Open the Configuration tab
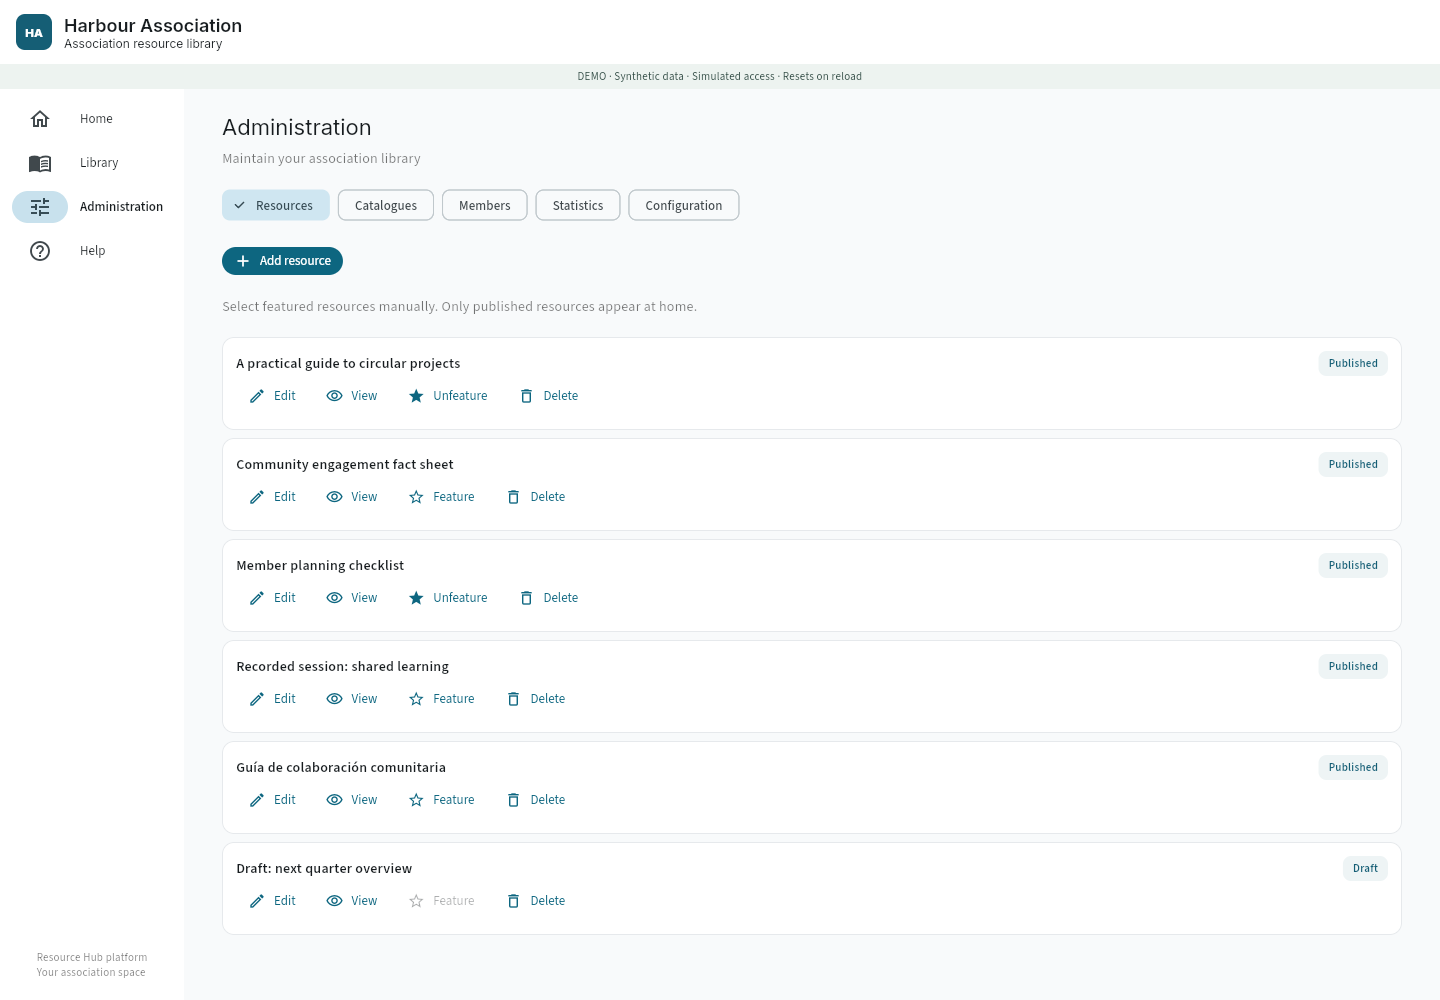The height and width of the screenshot is (1000, 1440). point(684,205)
